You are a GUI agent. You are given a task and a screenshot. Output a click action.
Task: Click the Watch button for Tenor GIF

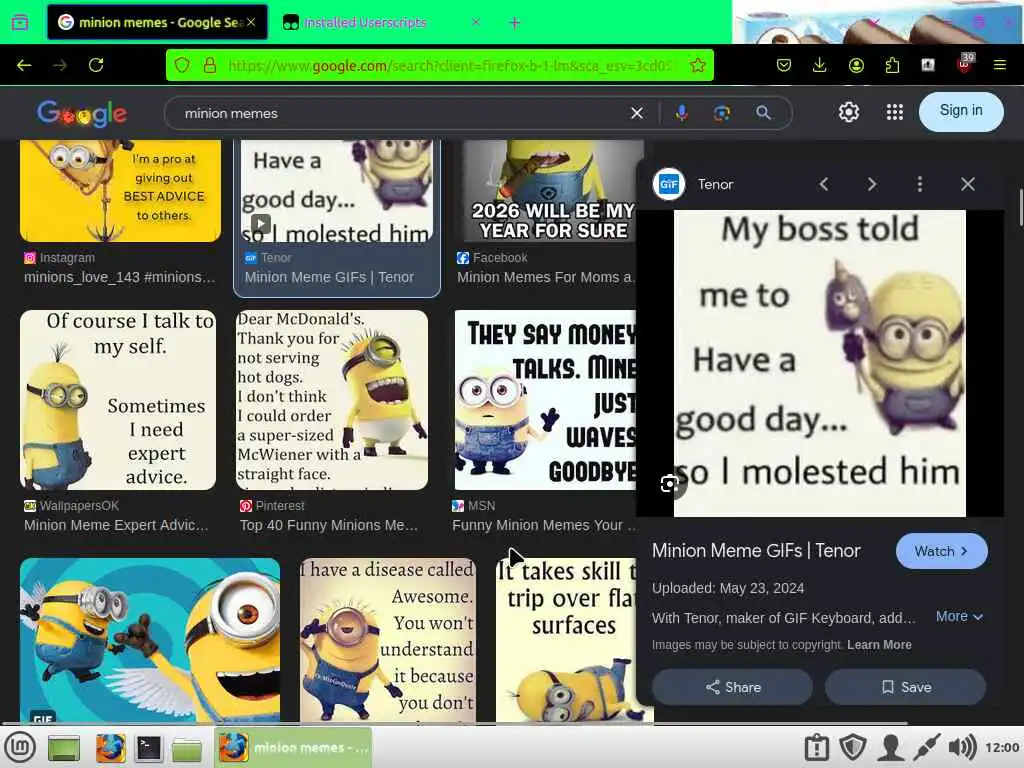pos(942,551)
